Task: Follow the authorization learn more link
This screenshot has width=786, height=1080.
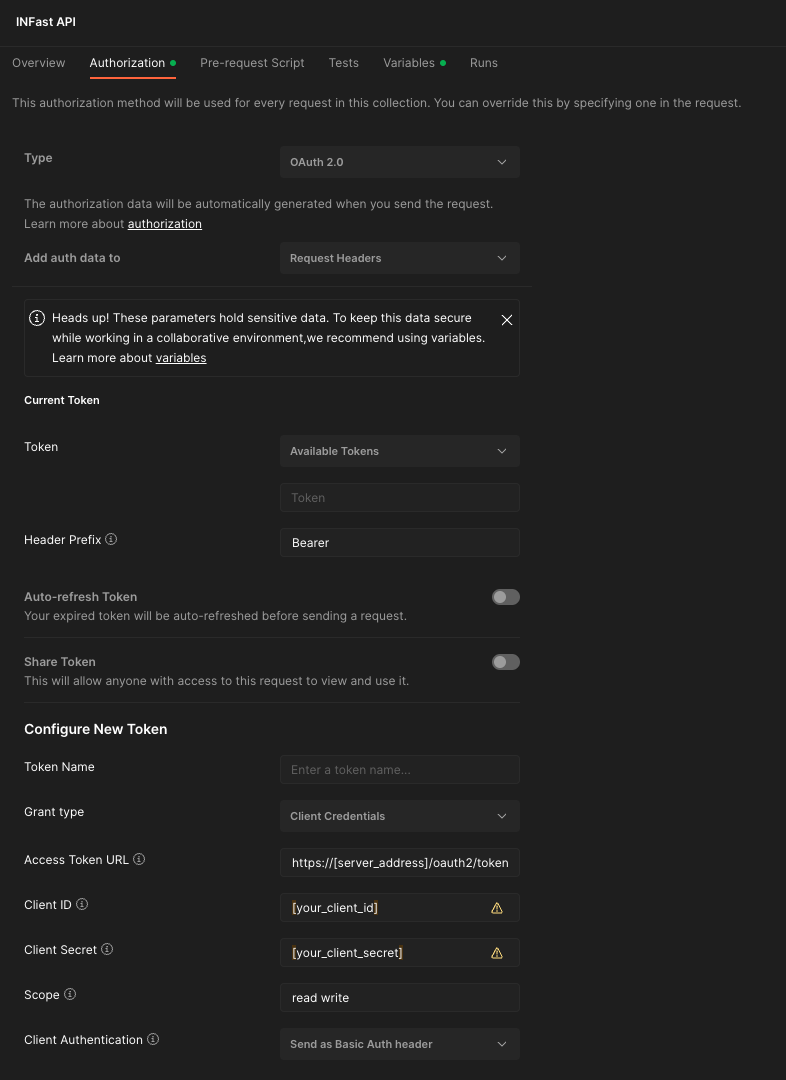Action: click(x=165, y=224)
